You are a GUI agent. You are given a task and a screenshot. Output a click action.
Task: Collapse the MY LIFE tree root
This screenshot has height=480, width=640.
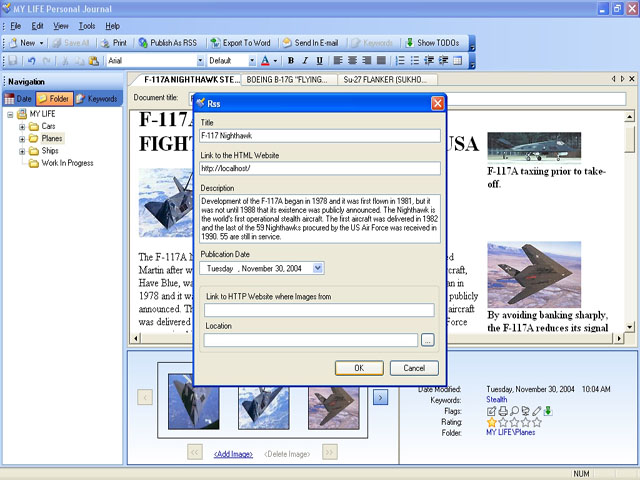click(10, 115)
